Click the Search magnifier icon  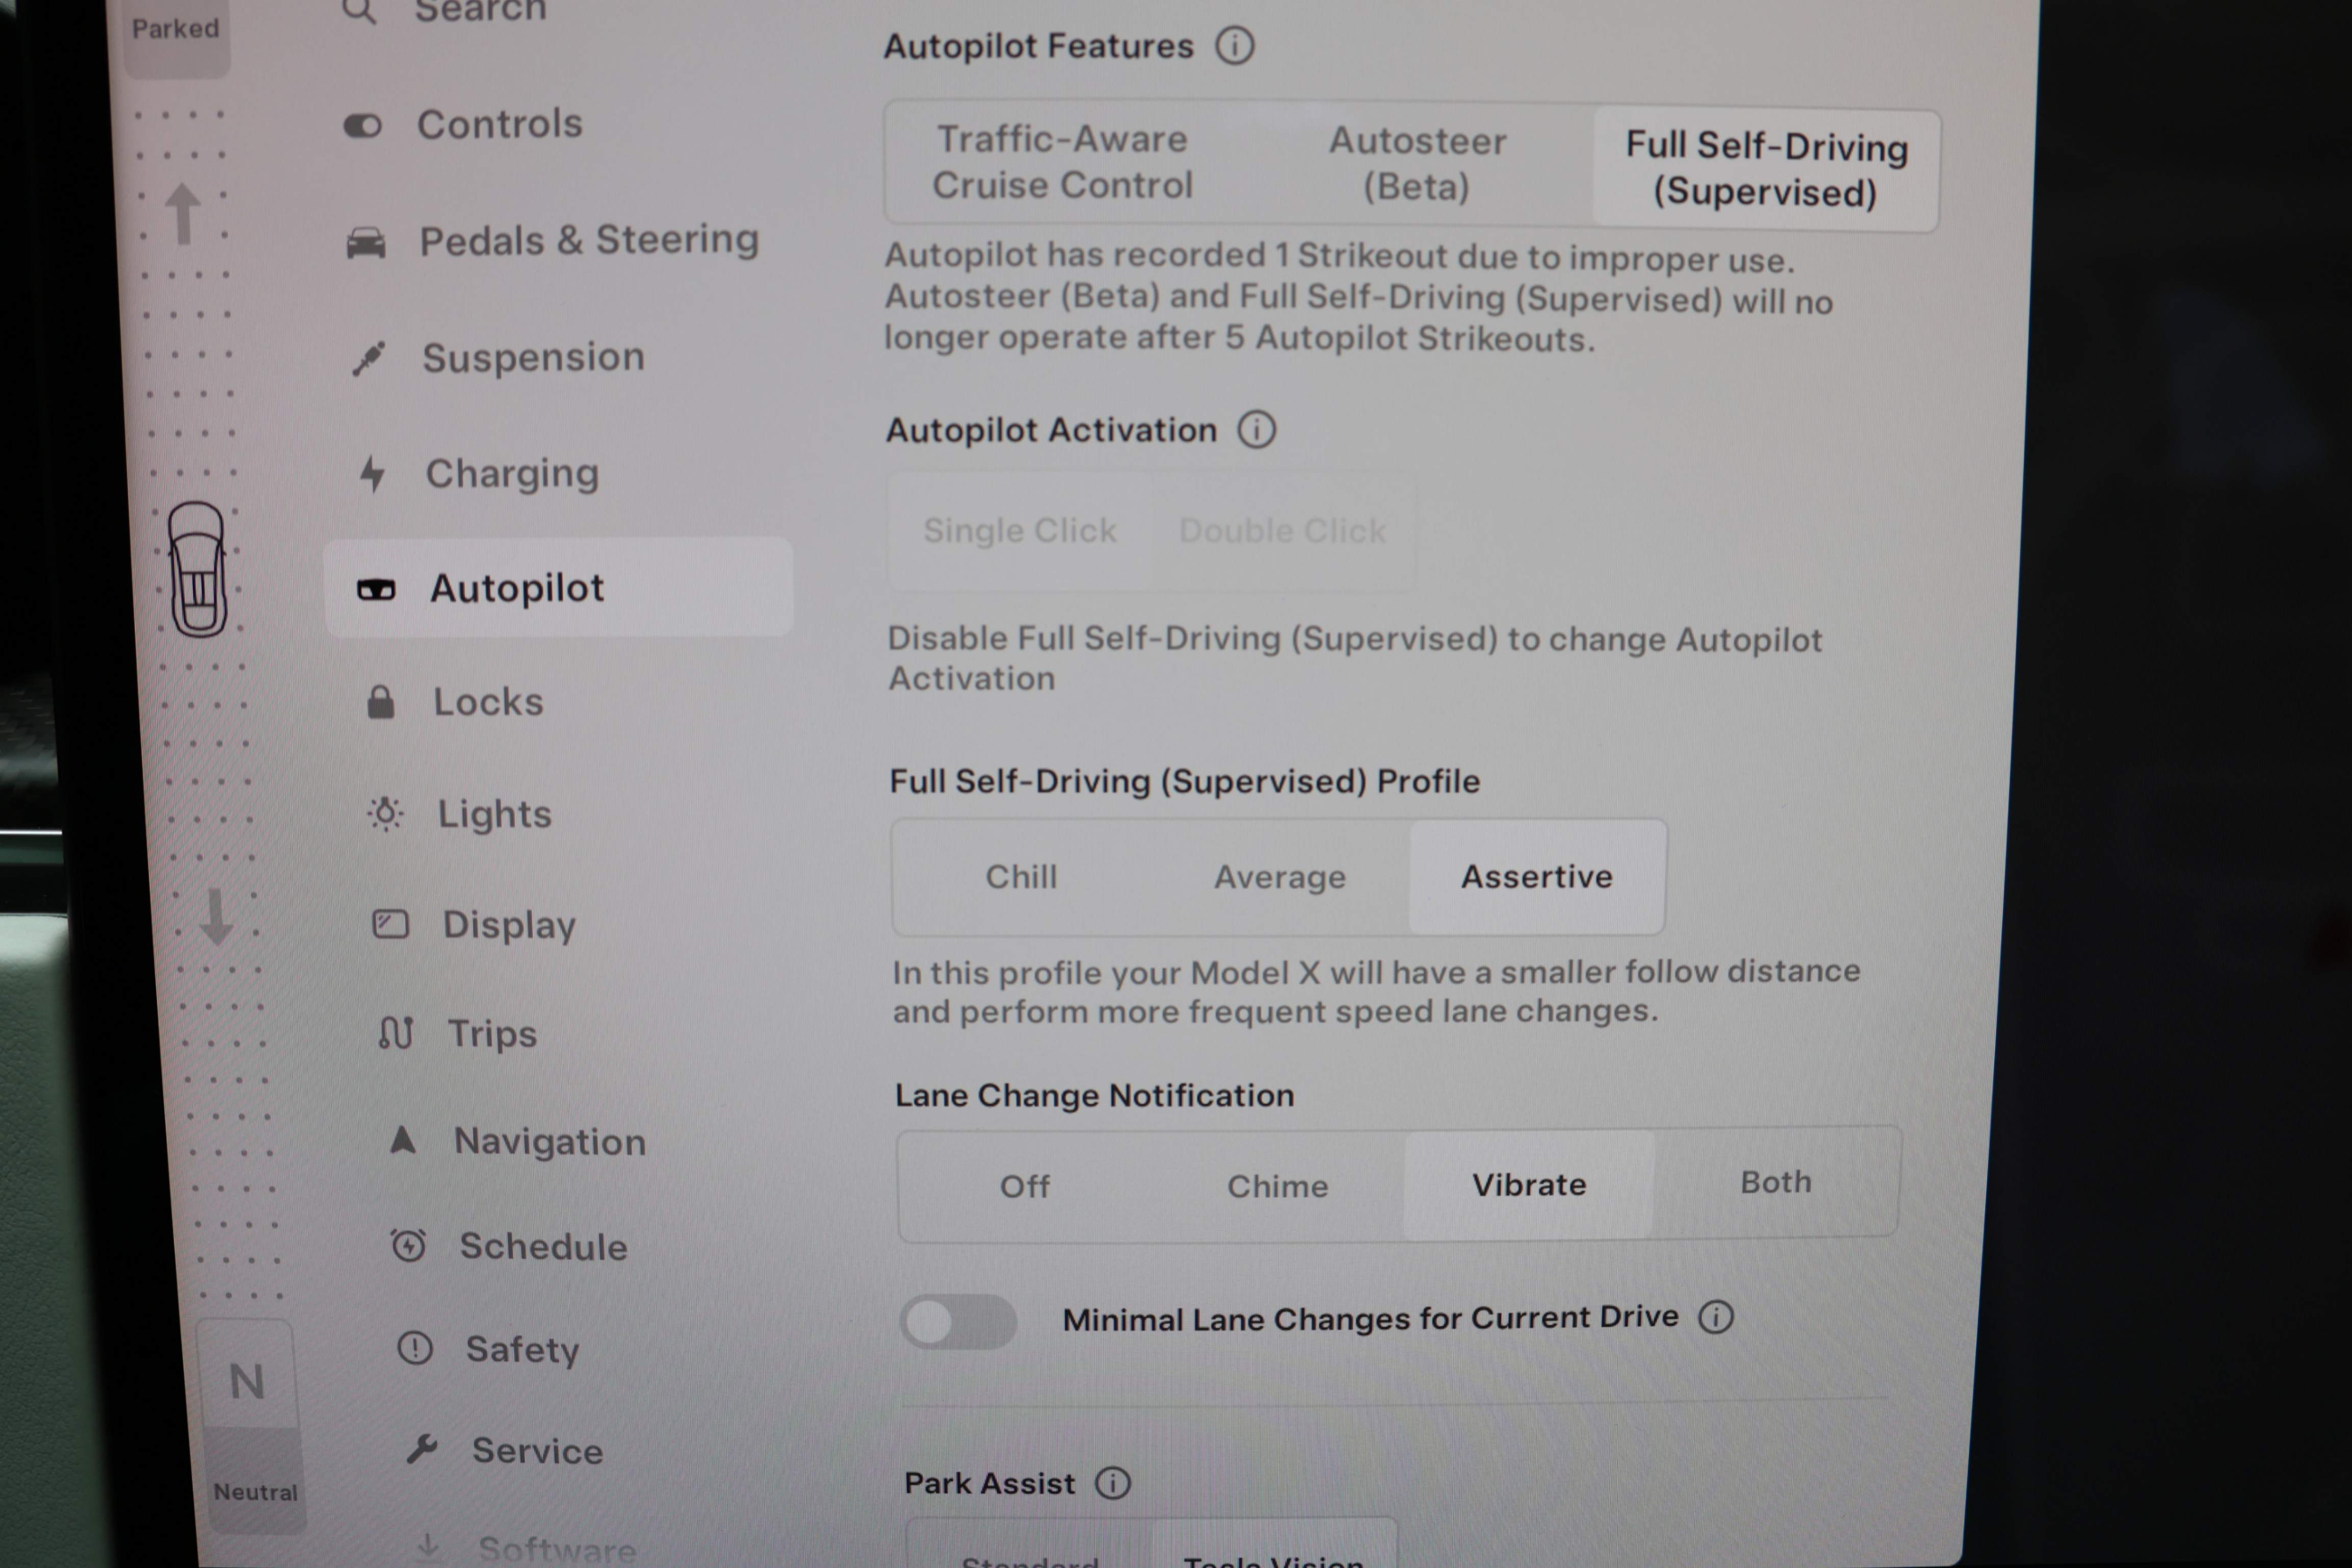359,11
